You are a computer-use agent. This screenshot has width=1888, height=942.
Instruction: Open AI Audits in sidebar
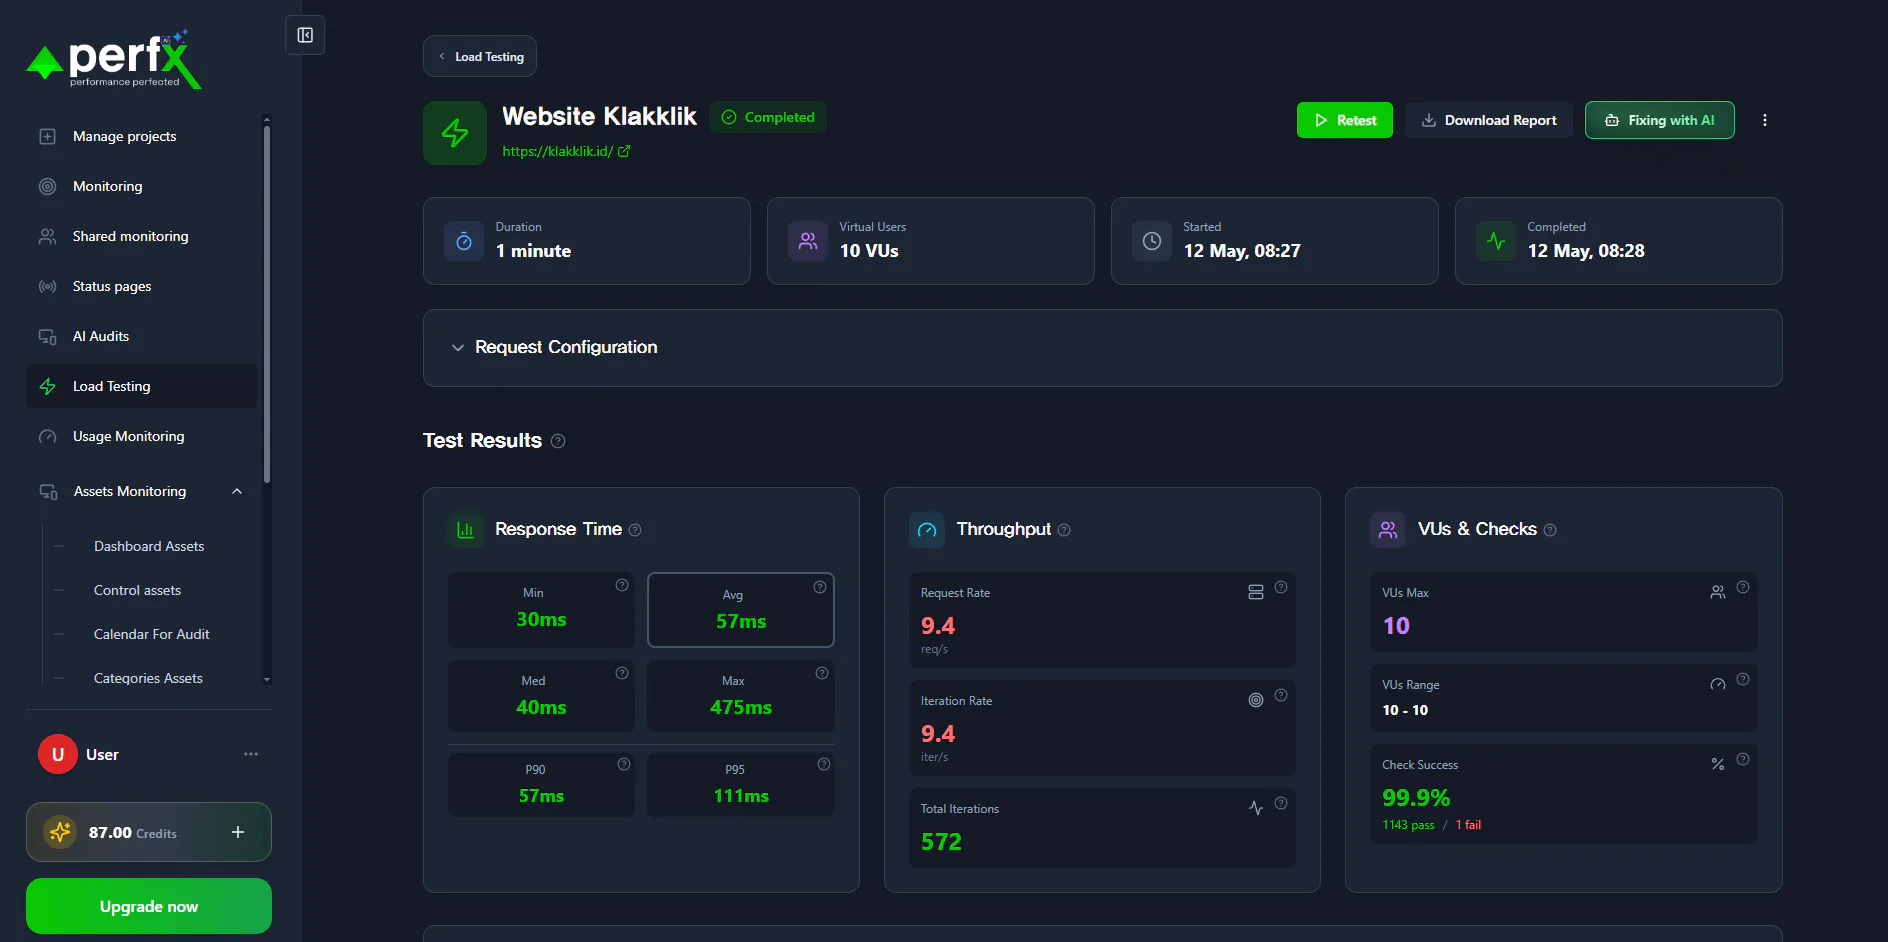142,336
